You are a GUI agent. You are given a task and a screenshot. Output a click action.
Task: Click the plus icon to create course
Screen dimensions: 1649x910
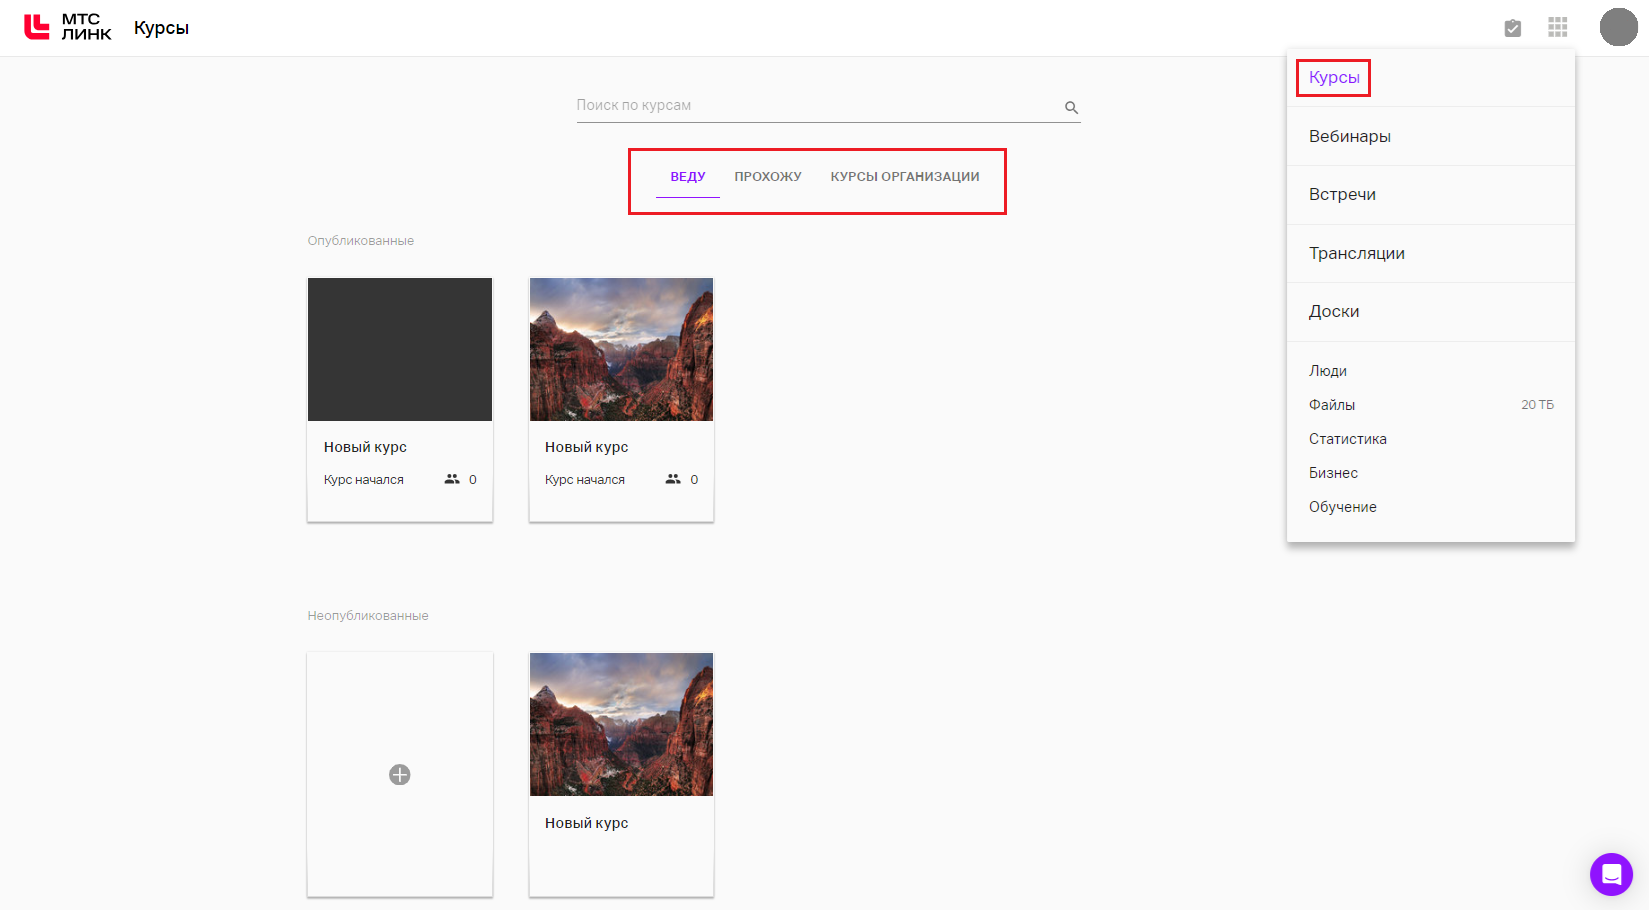tap(400, 775)
